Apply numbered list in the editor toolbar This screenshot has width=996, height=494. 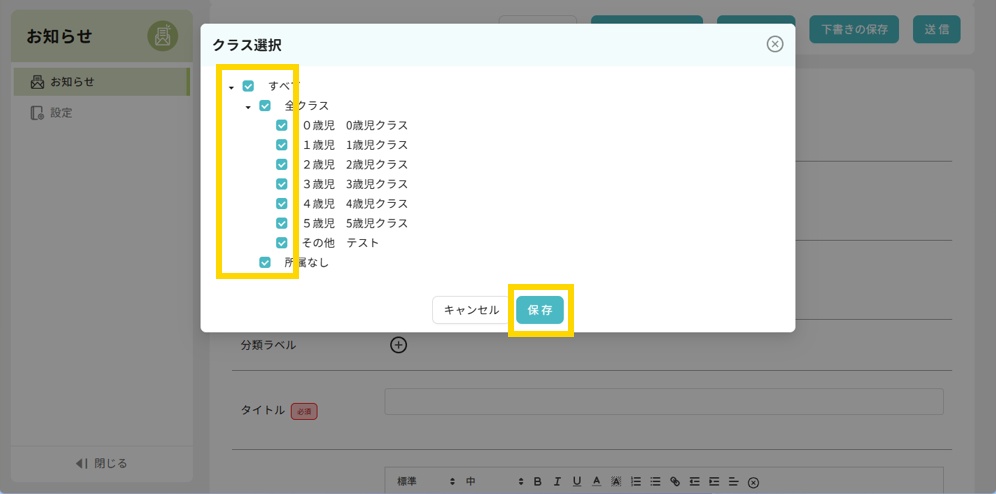[x=635, y=482]
